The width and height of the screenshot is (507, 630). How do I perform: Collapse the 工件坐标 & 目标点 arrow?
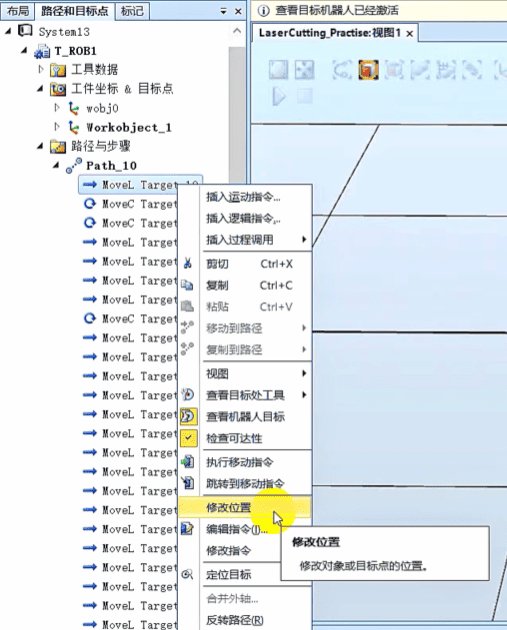click(x=40, y=88)
